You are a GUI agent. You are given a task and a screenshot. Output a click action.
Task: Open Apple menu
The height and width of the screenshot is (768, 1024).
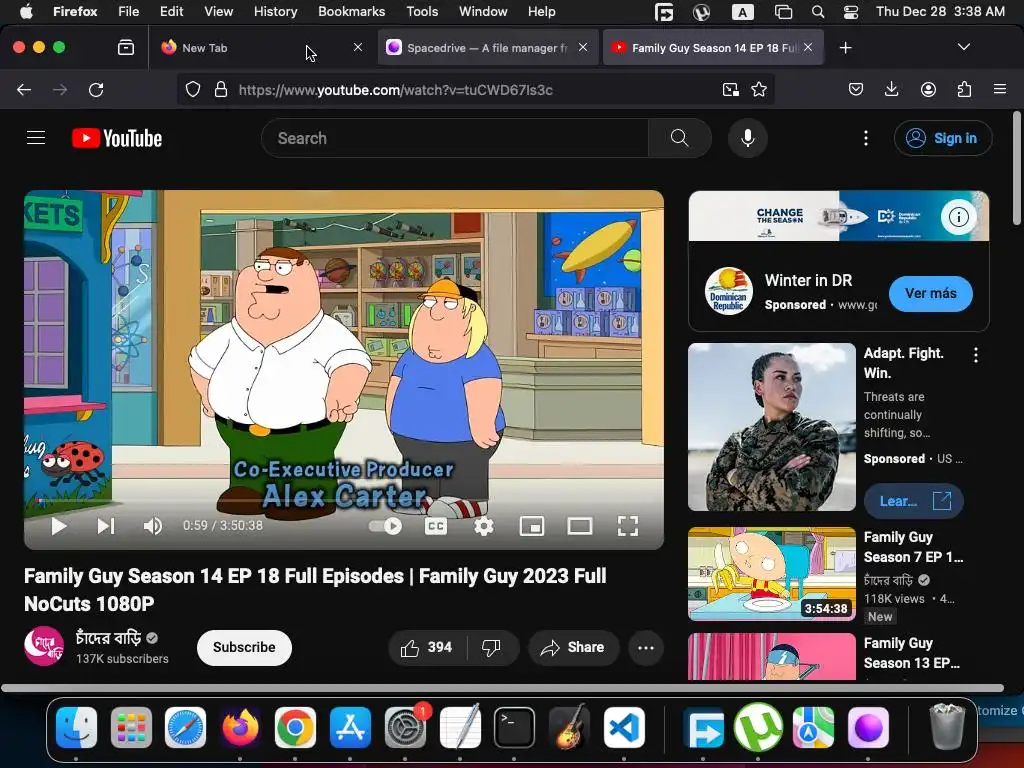[x=26, y=12]
